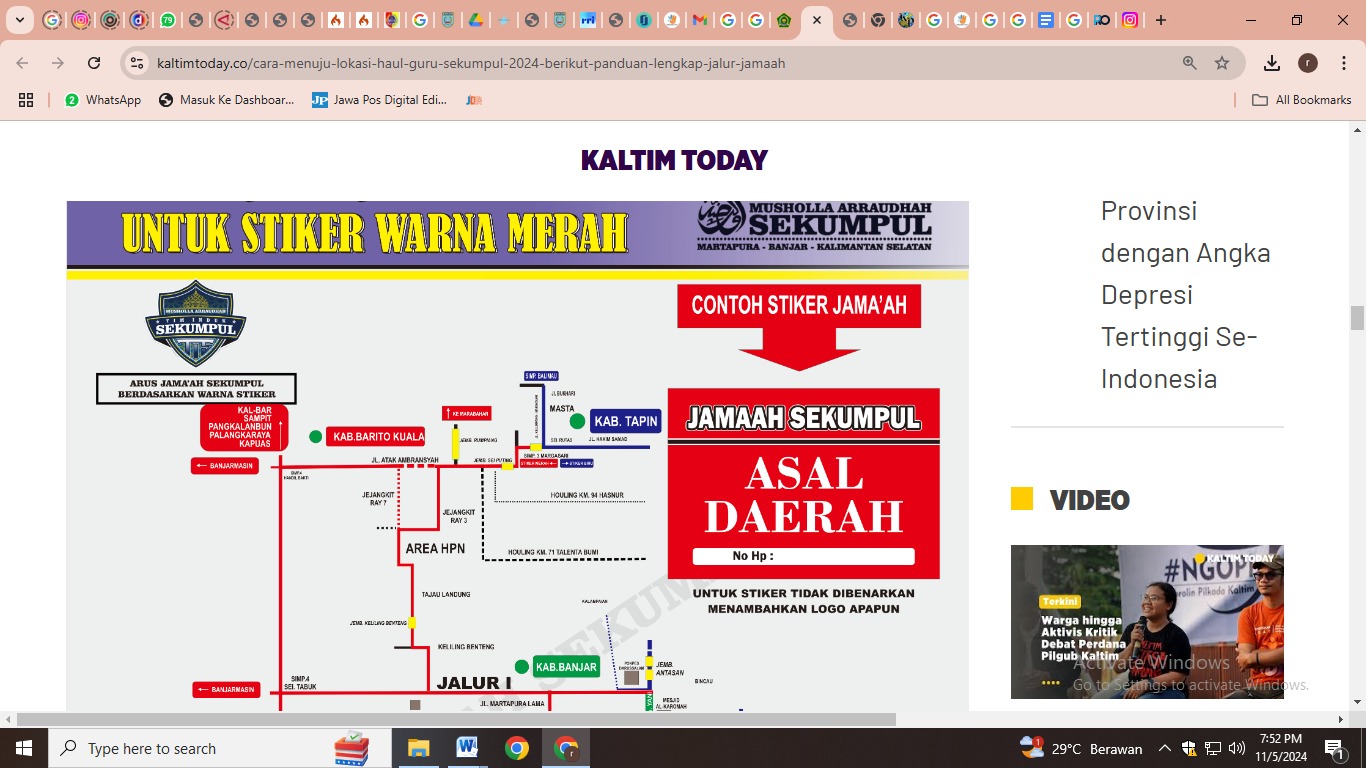The width and height of the screenshot is (1366, 768).
Task: Open the network status tray icon
Action: point(1213,748)
